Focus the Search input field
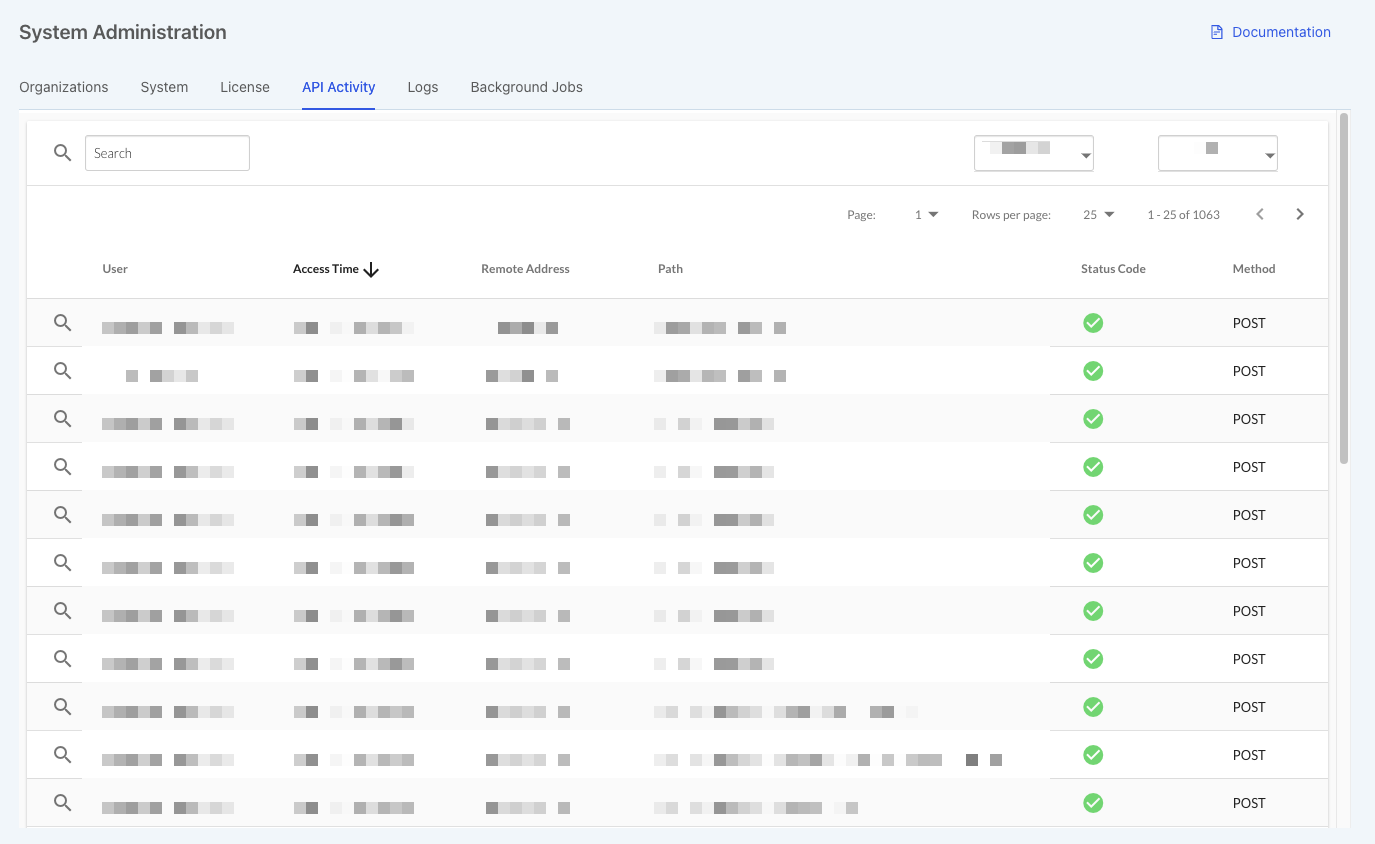The width and height of the screenshot is (1375, 844). 167,153
